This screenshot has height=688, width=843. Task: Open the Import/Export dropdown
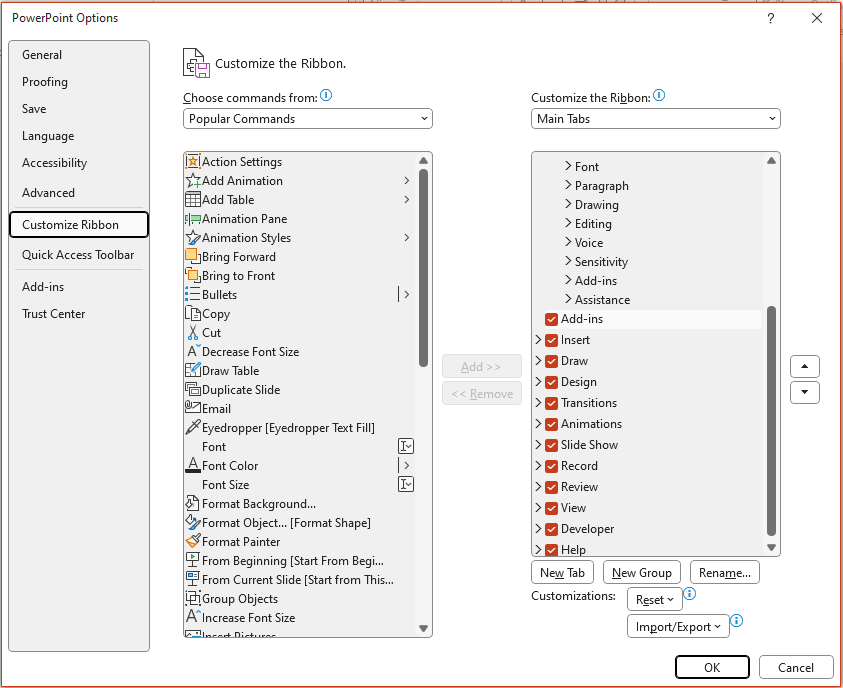tap(678, 626)
